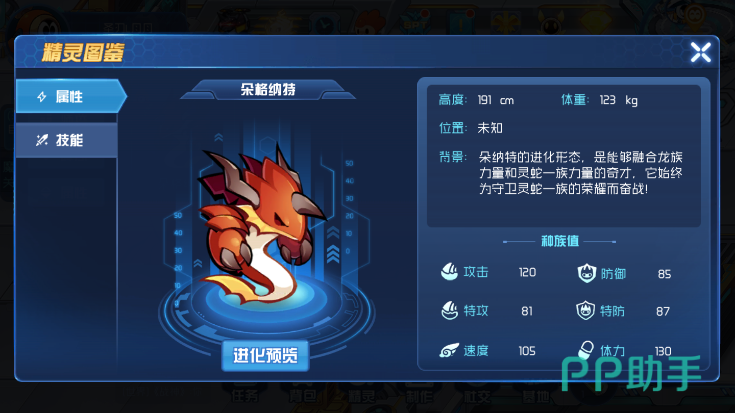Click the 防御 defense shield icon

[586, 273]
